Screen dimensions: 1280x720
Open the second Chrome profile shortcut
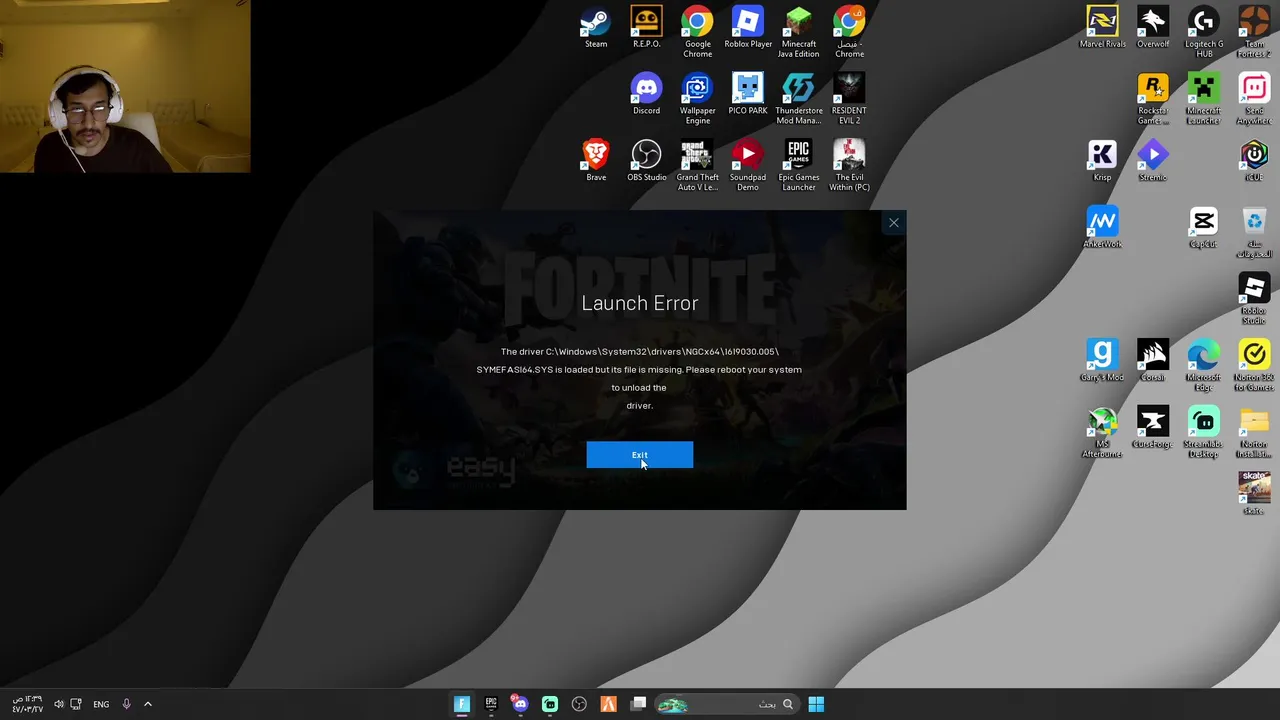(849, 32)
